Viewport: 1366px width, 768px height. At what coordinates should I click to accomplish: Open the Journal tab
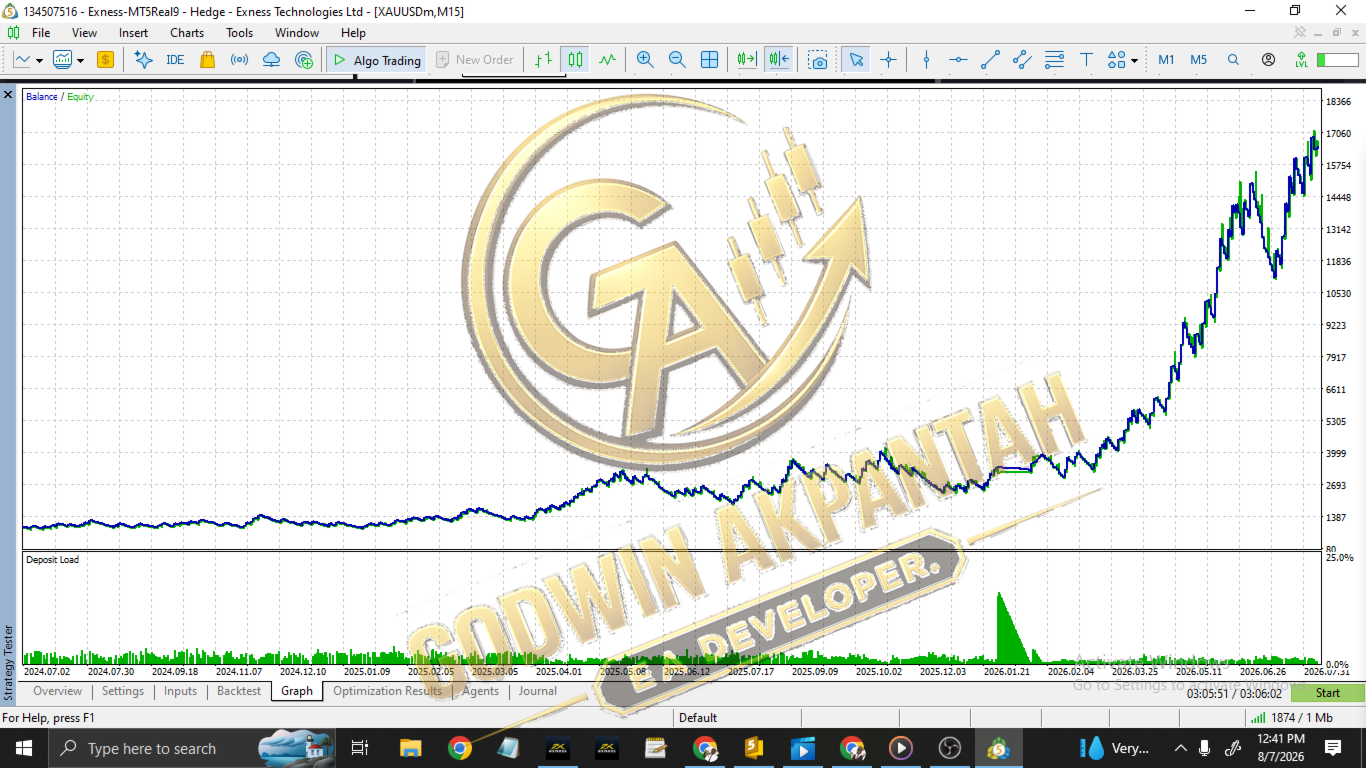[538, 691]
